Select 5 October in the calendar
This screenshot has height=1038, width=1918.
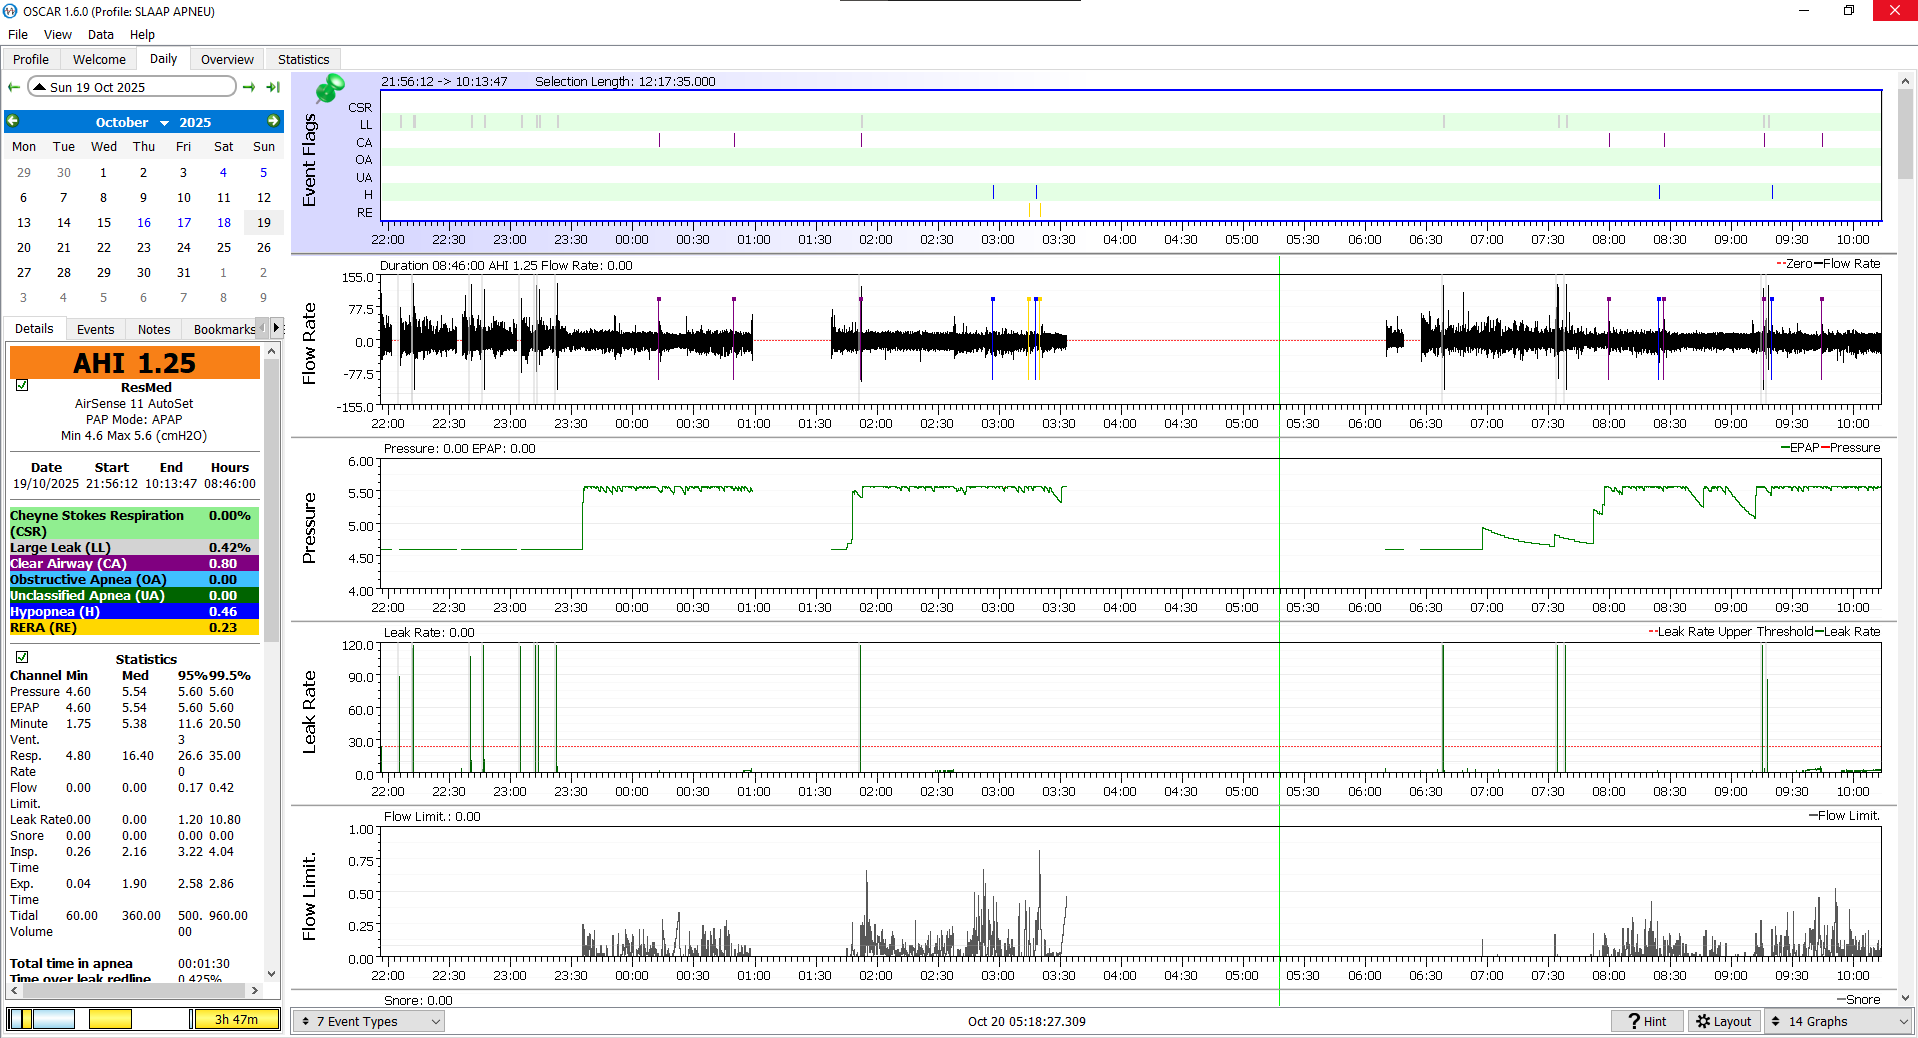point(264,172)
